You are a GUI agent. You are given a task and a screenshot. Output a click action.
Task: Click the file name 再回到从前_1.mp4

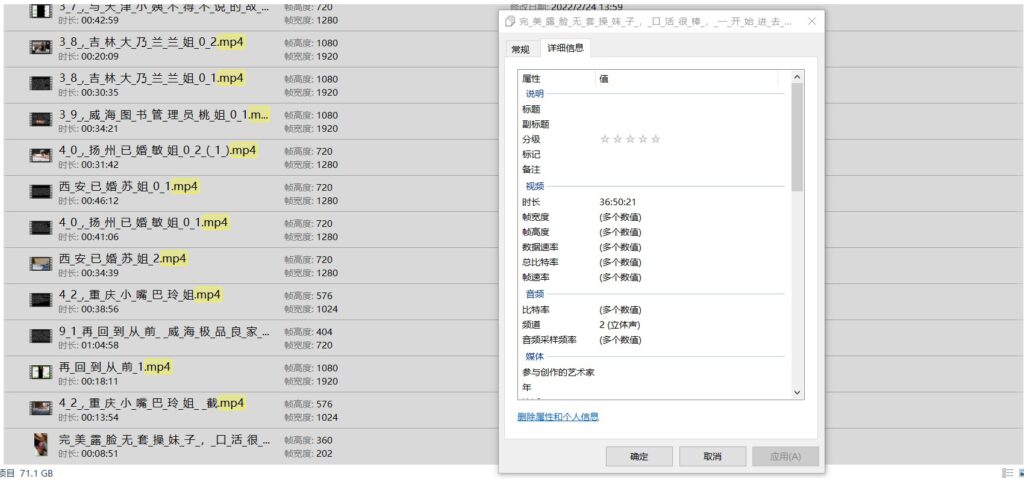point(115,367)
